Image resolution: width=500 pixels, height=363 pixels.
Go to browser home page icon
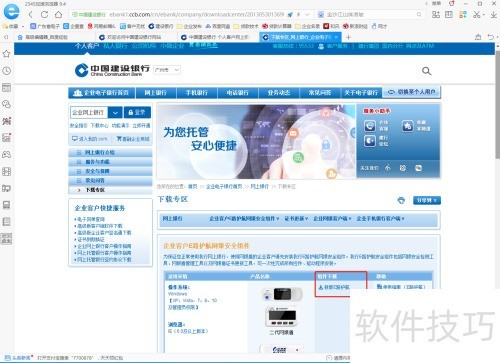point(58,14)
